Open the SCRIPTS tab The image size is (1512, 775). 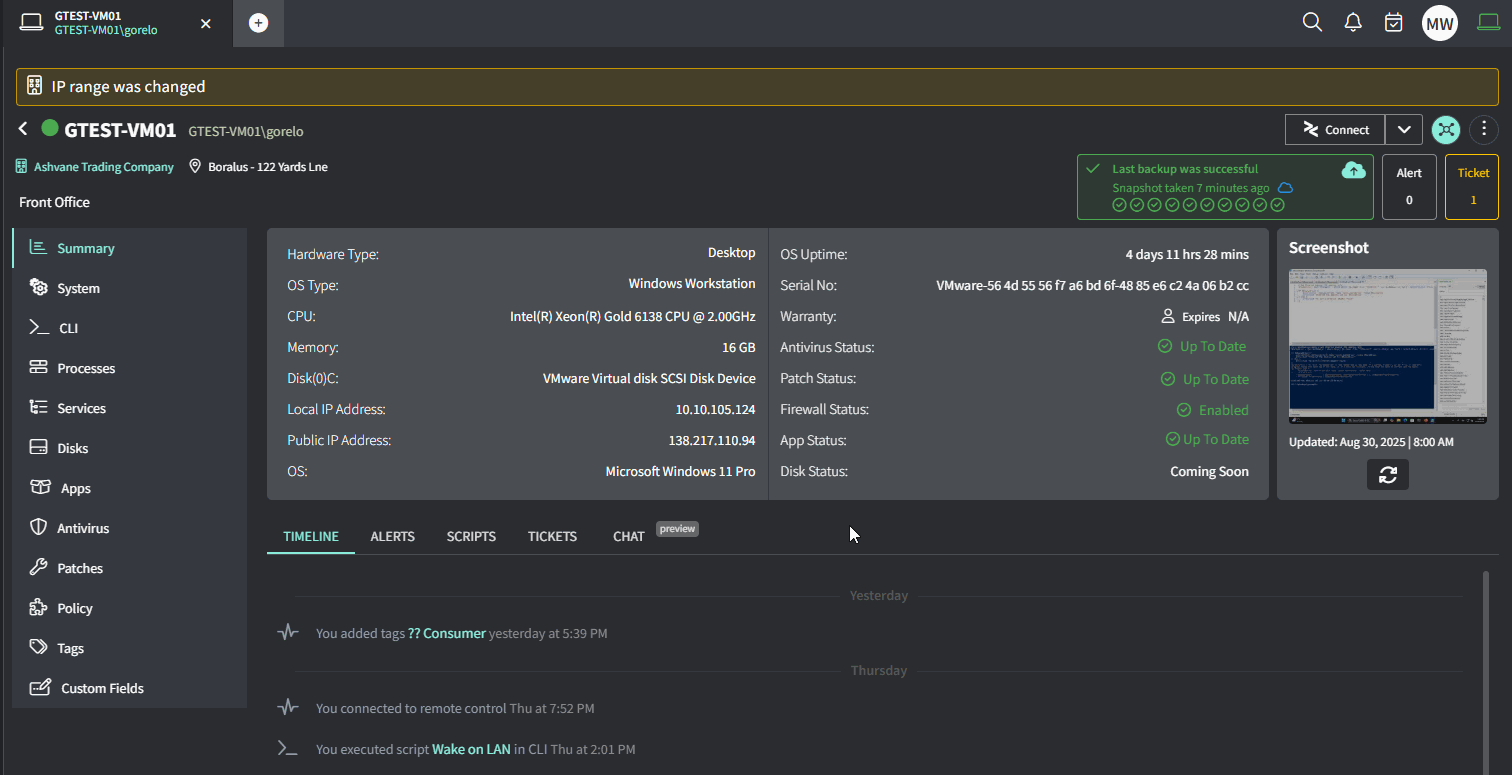click(x=471, y=537)
